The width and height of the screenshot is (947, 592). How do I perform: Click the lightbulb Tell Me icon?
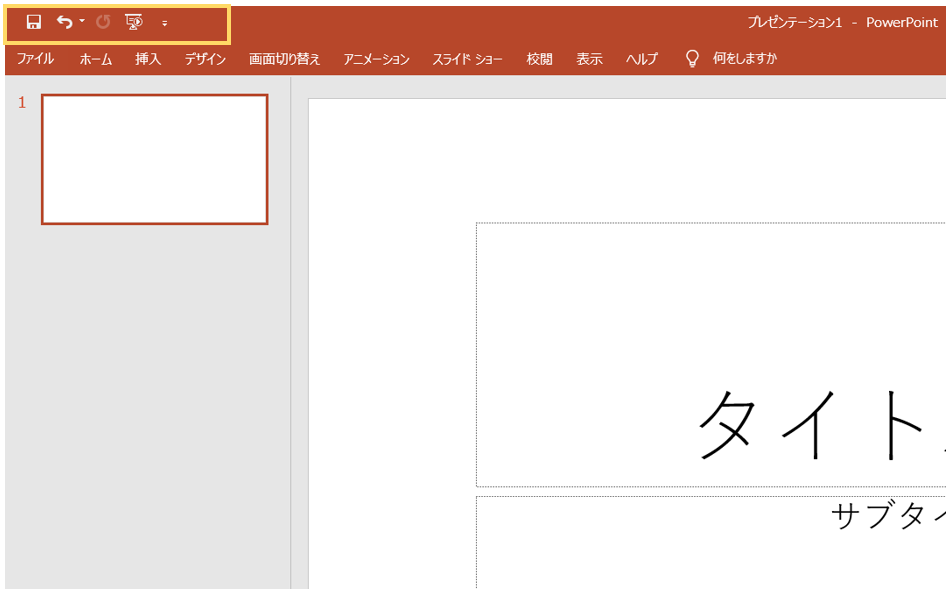click(x=692, y=59)
